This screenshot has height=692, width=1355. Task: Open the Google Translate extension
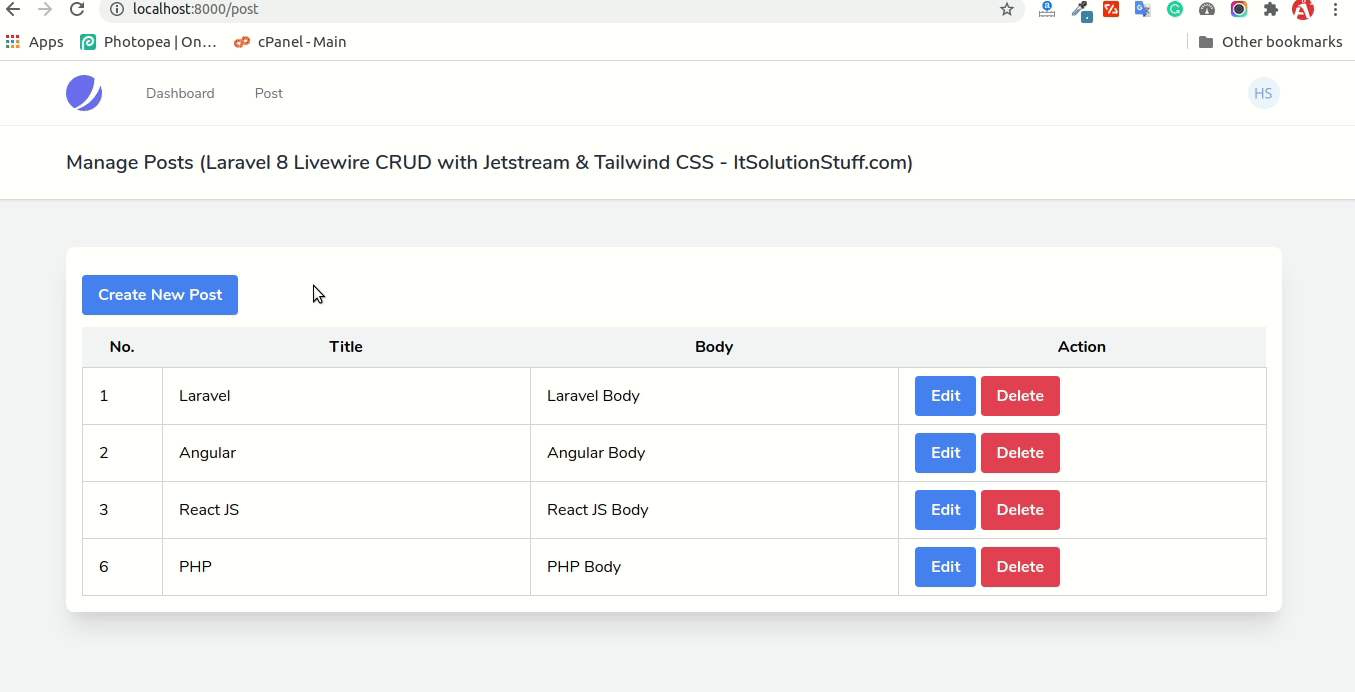tap(1141, 10)
